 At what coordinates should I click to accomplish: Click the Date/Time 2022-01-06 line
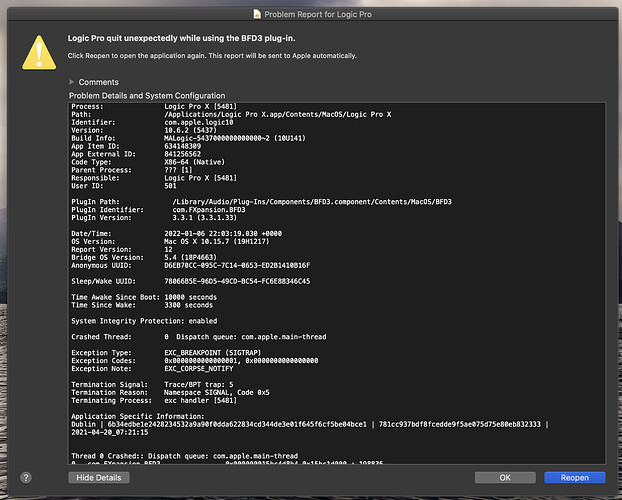177,233
